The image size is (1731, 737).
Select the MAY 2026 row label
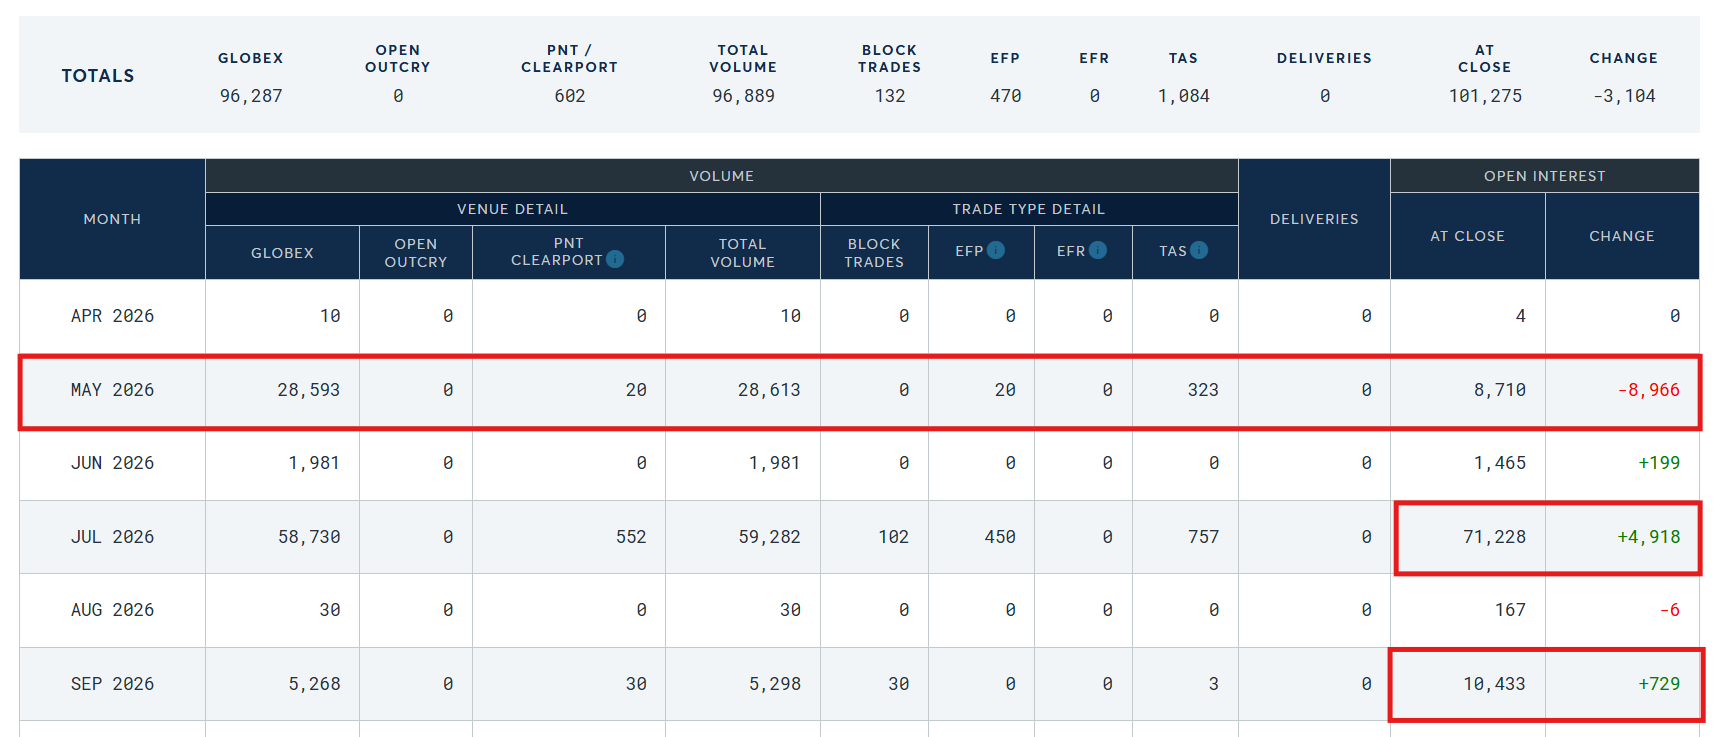(112, 390)
